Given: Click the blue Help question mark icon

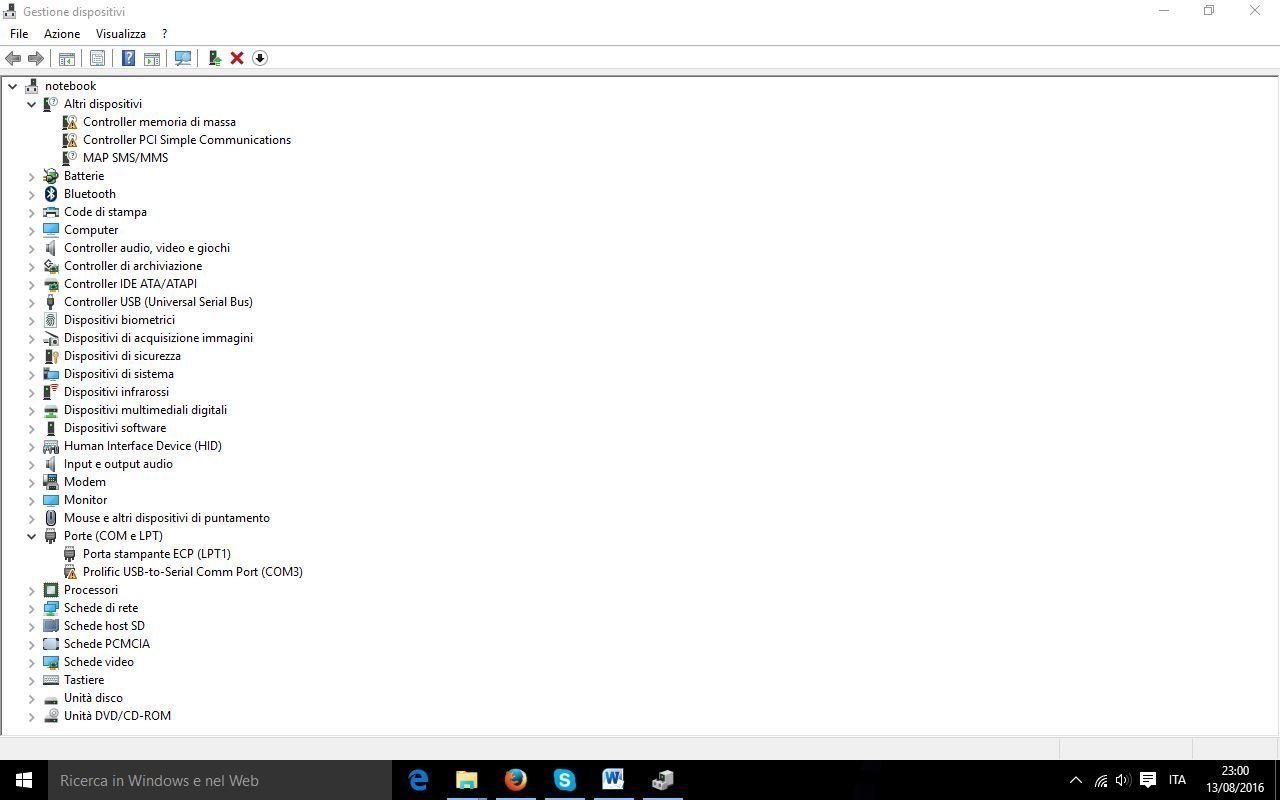Looking at the screenshot, I should 128,58.
